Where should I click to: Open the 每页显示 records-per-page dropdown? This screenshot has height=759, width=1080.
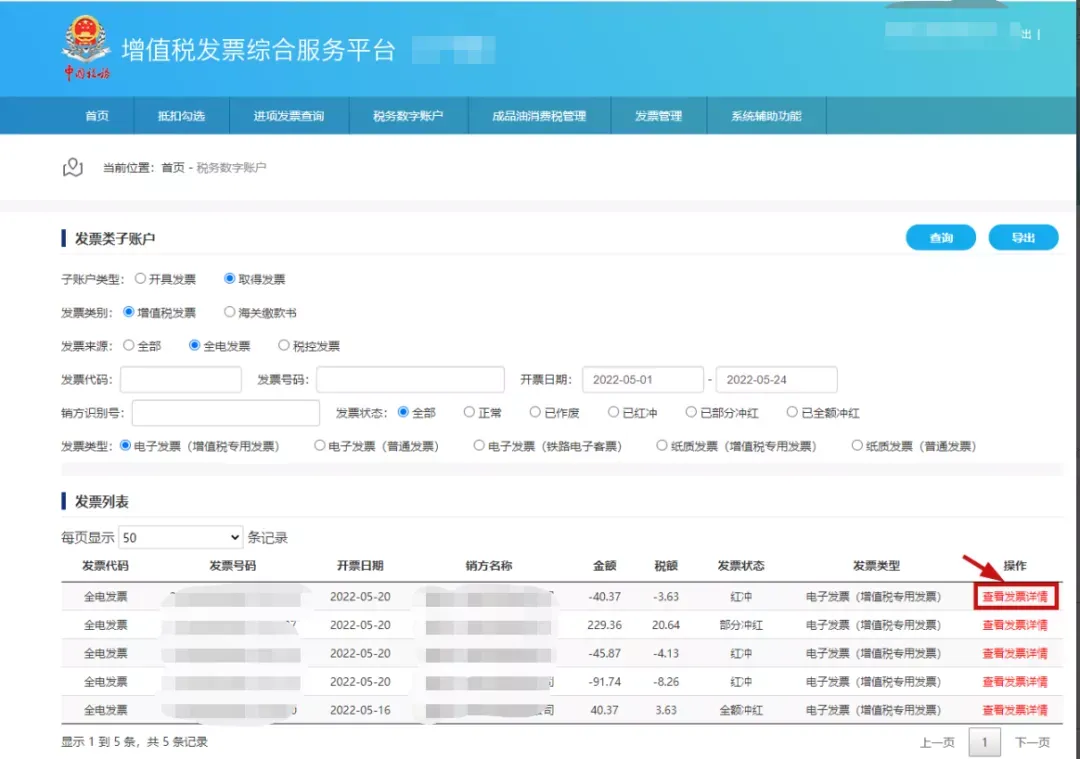[180, 537]
